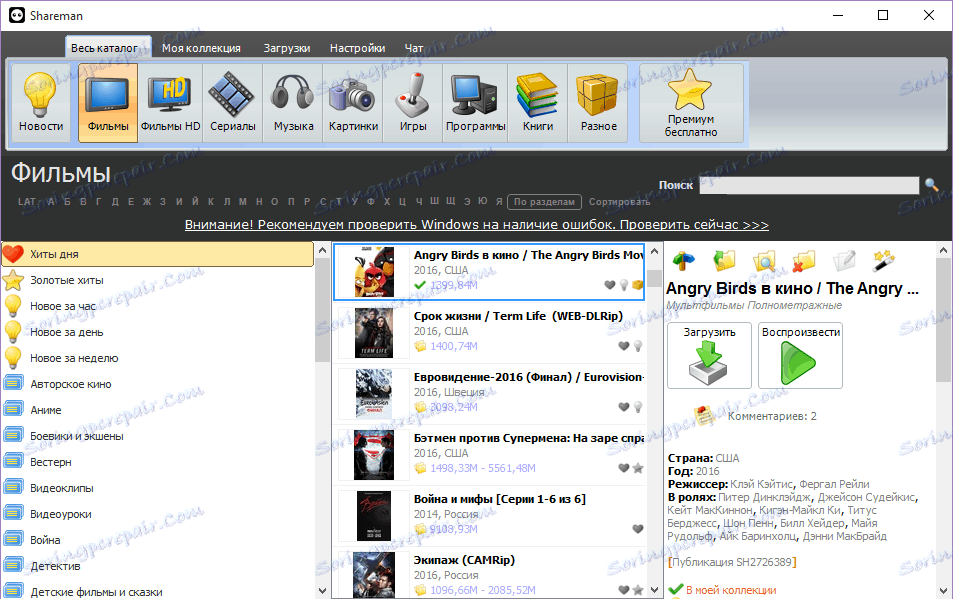
Task: Click the search magnifier icon
Action: 931,185
